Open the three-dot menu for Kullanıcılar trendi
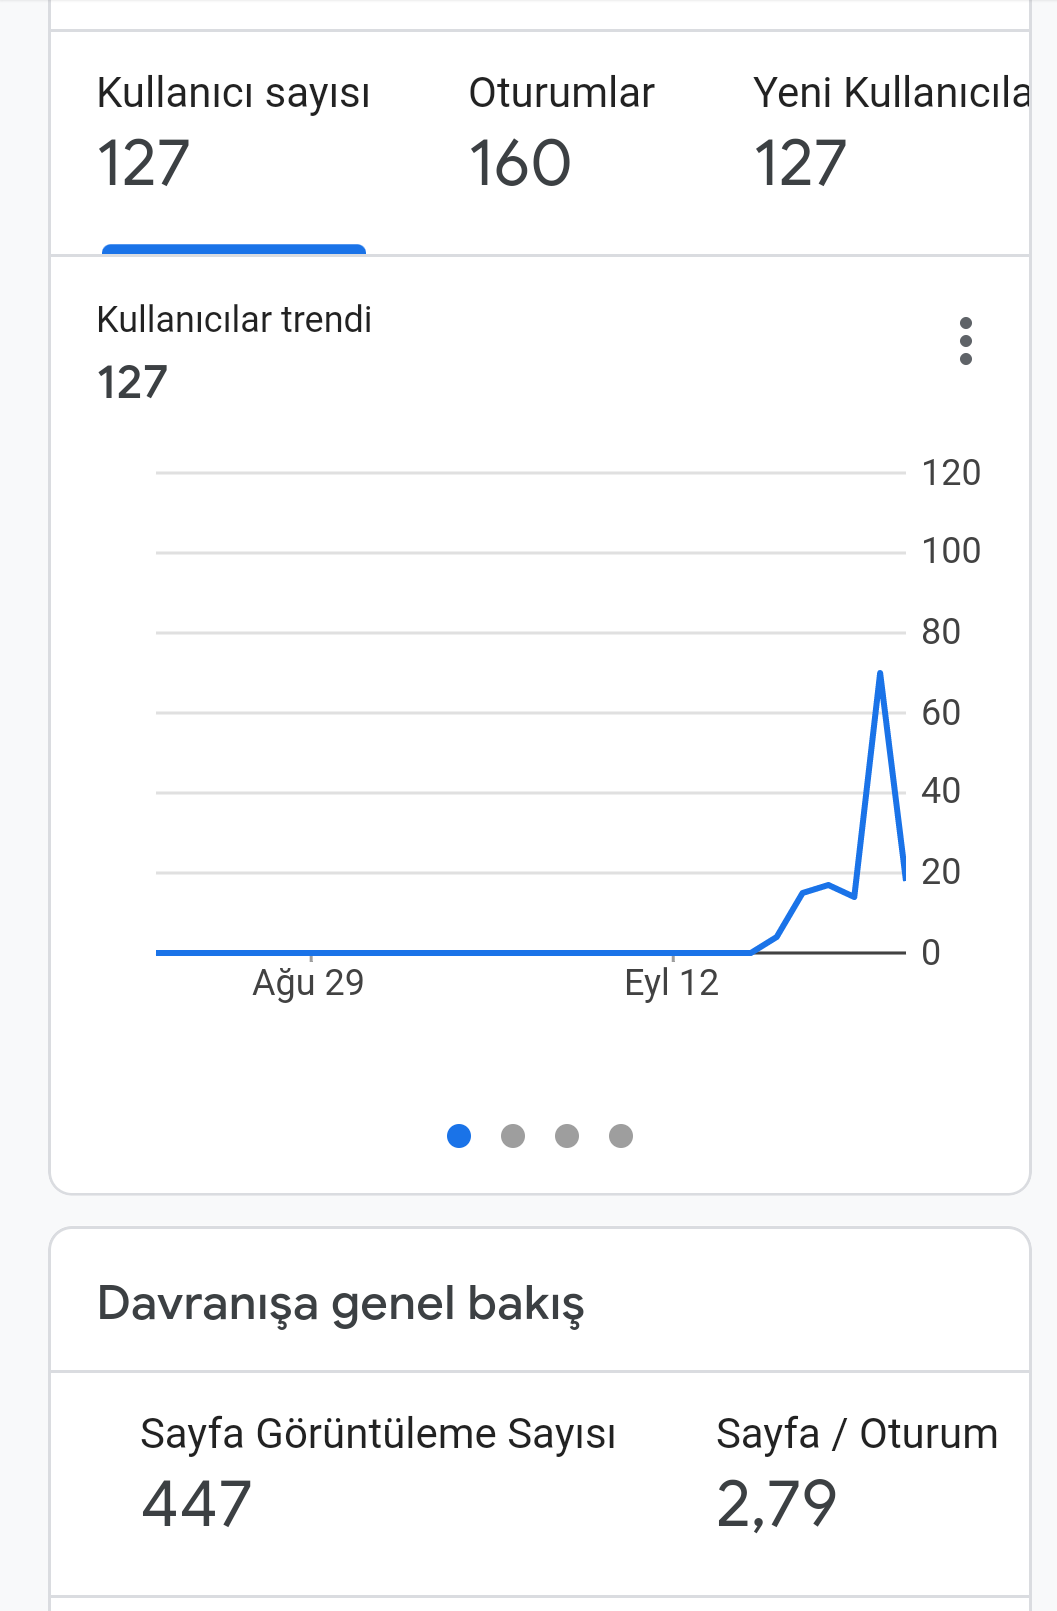 965,341
